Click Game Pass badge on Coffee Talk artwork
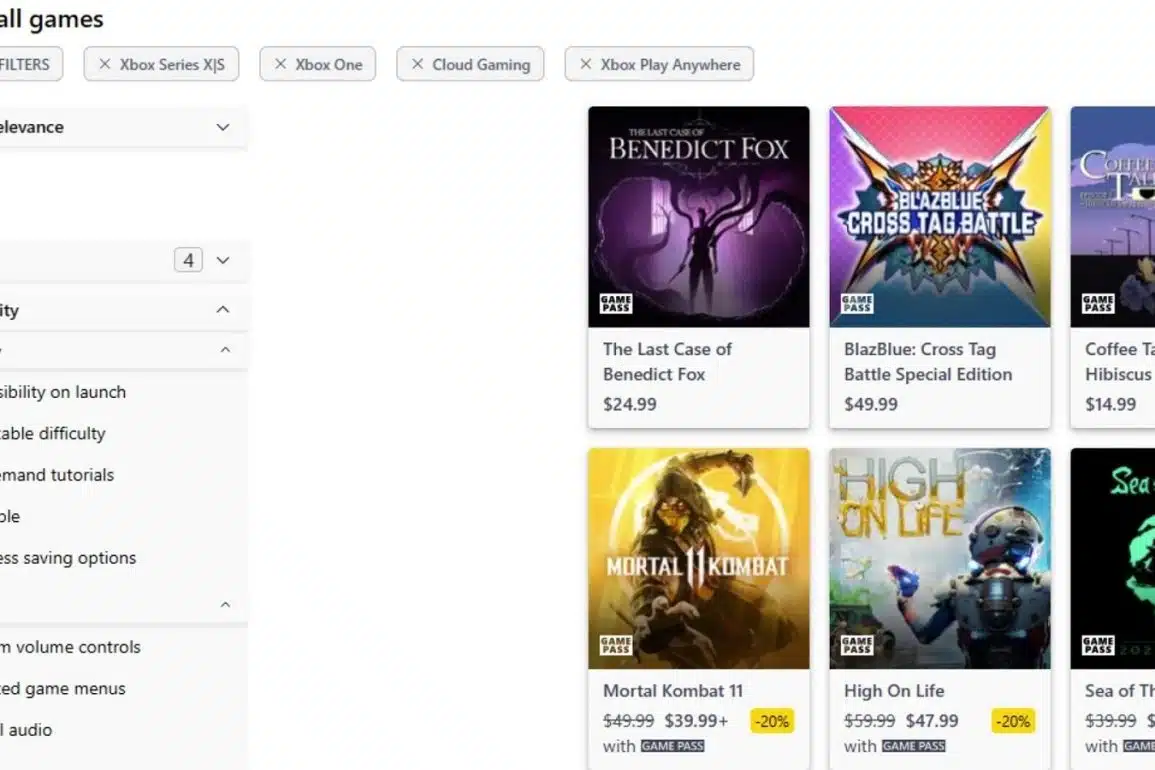1155x770 pixels. [x=1098, y=304]
